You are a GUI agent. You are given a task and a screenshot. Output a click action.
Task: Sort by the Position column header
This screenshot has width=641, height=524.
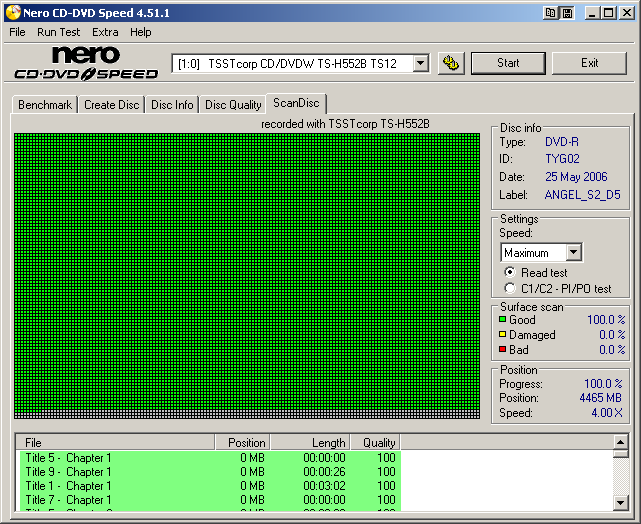242,443
